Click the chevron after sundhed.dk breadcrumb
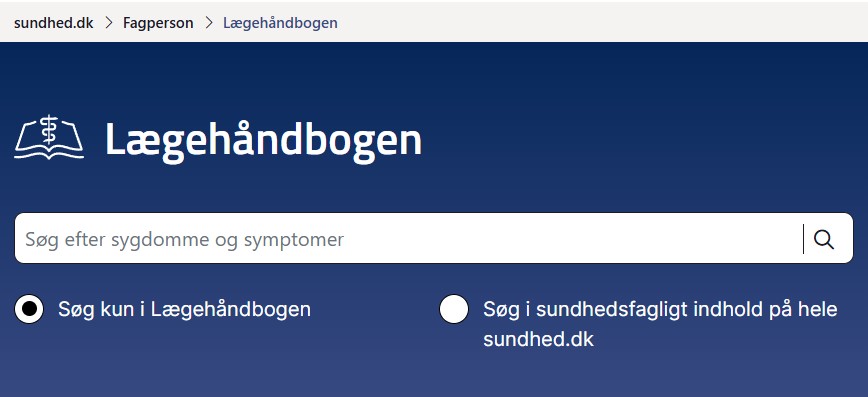868x397 pixels. (x=108, y=23)
